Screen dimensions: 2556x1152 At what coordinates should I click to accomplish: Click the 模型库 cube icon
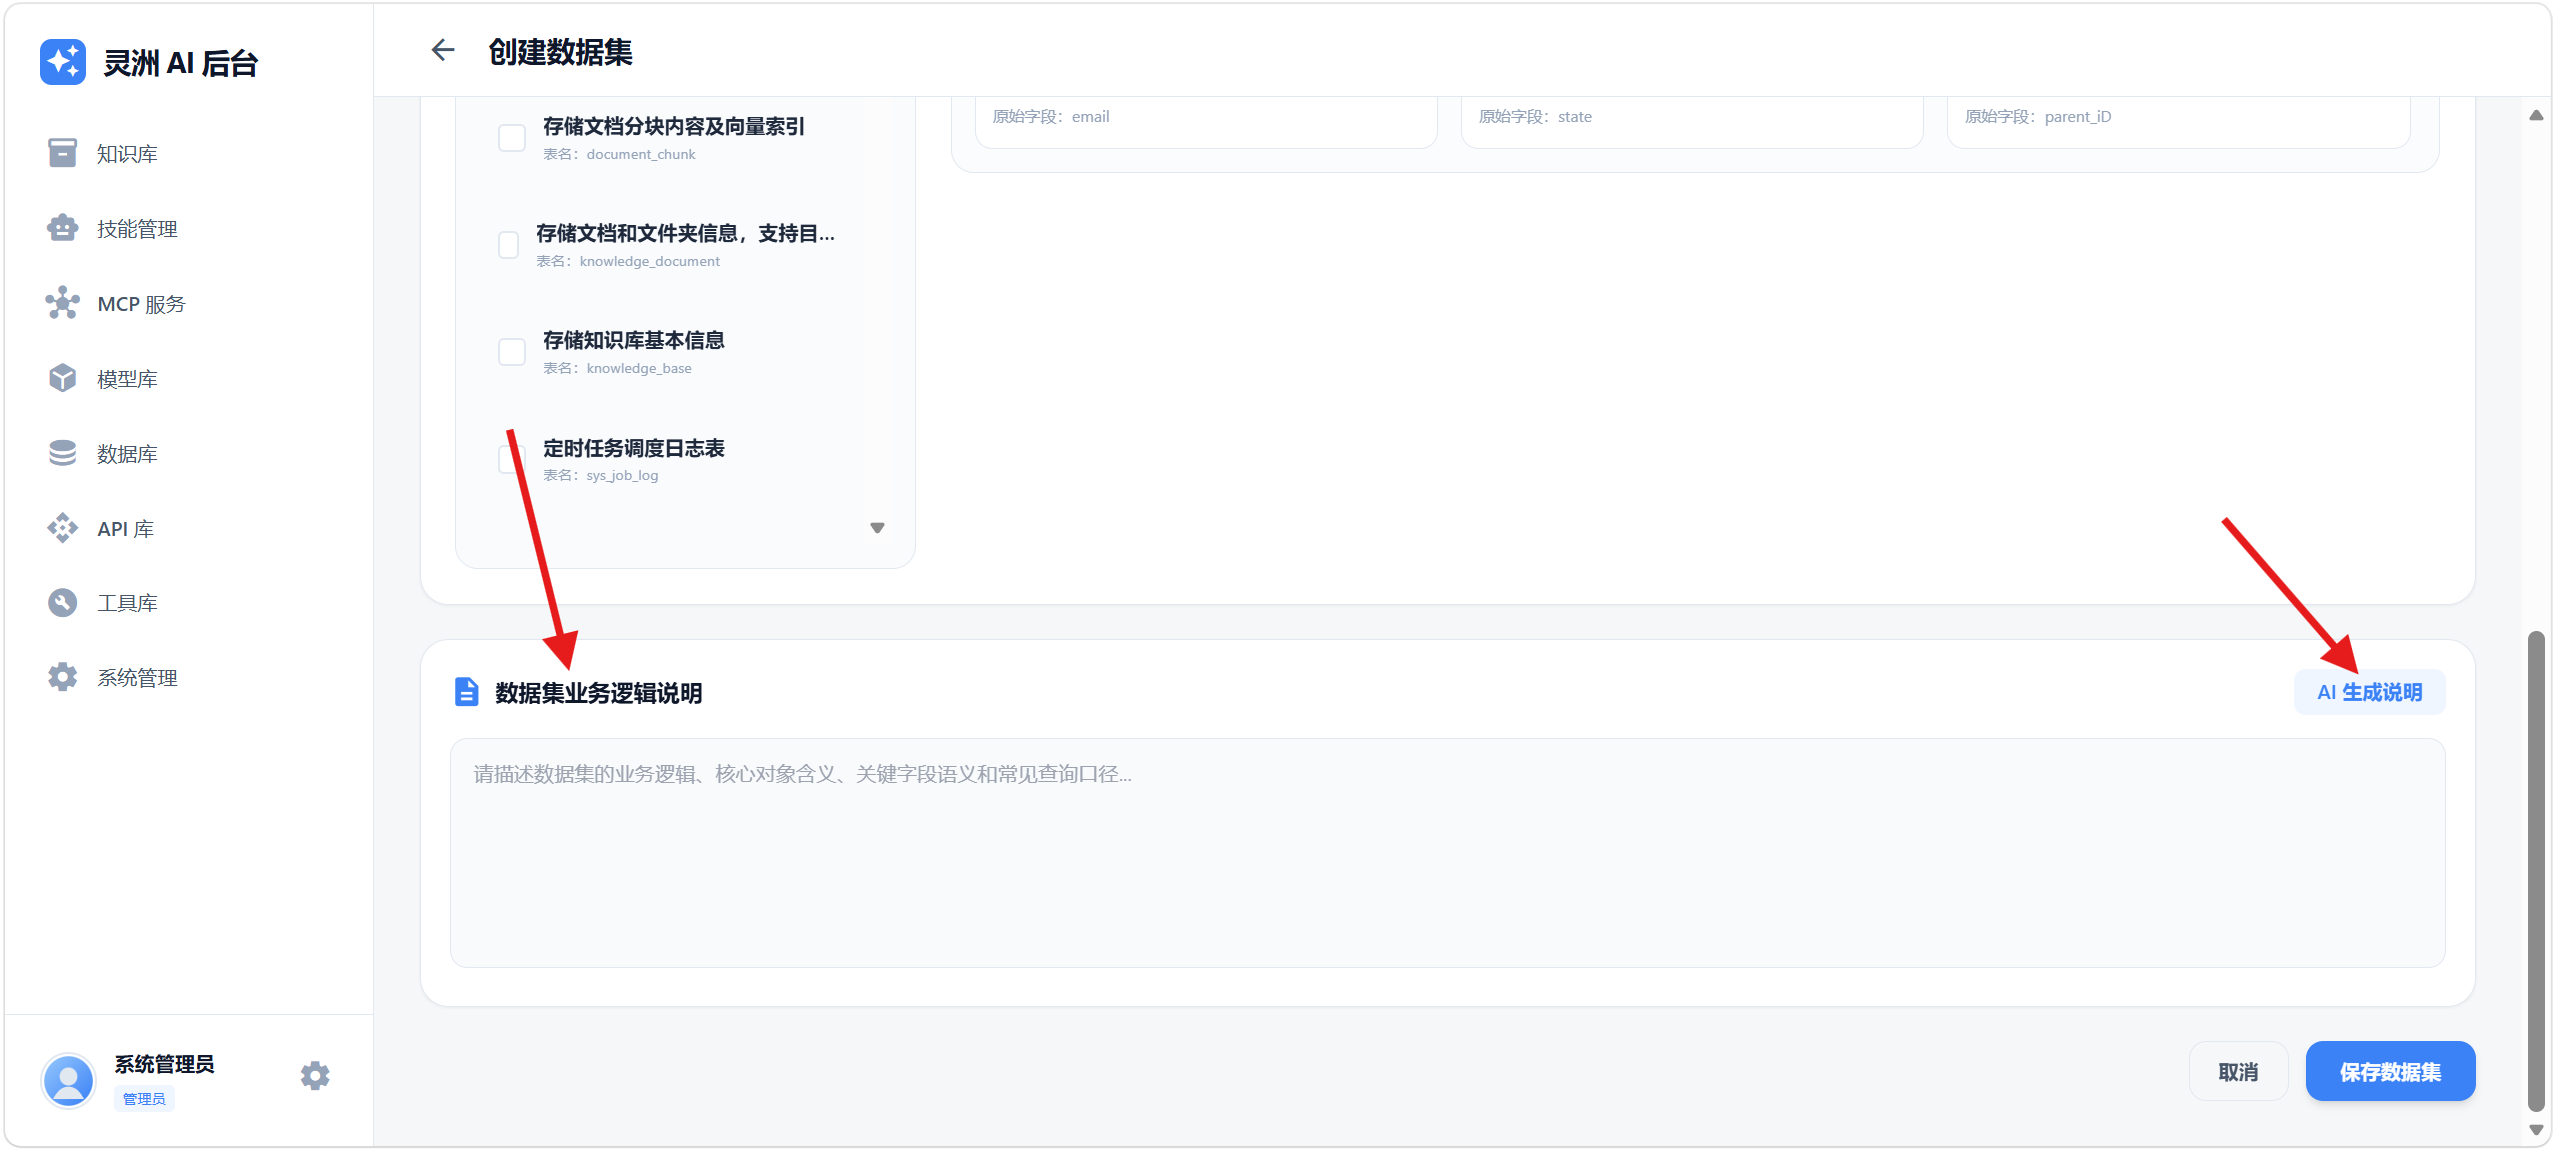pyautogui.click(x=62, y=378)
